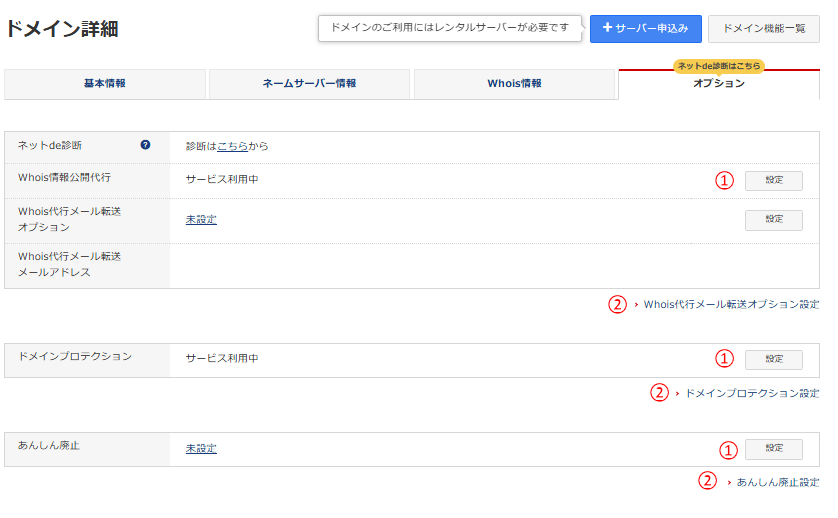This screenshot has width=838, height=518.
Task: Open the ドメイン機能一覧 button
Action: (x=764, y=29)
